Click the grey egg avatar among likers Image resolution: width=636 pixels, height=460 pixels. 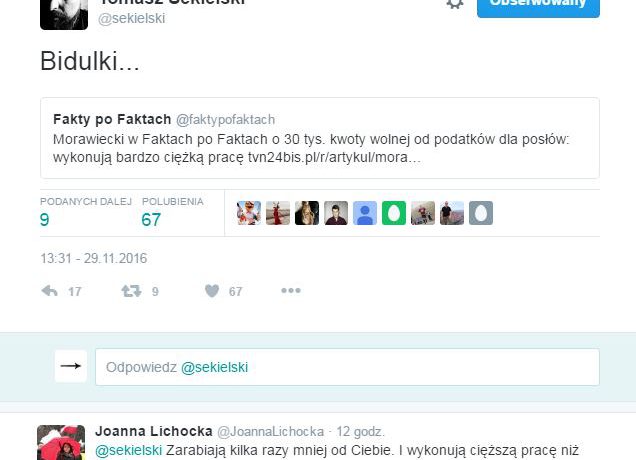(481, 213)
